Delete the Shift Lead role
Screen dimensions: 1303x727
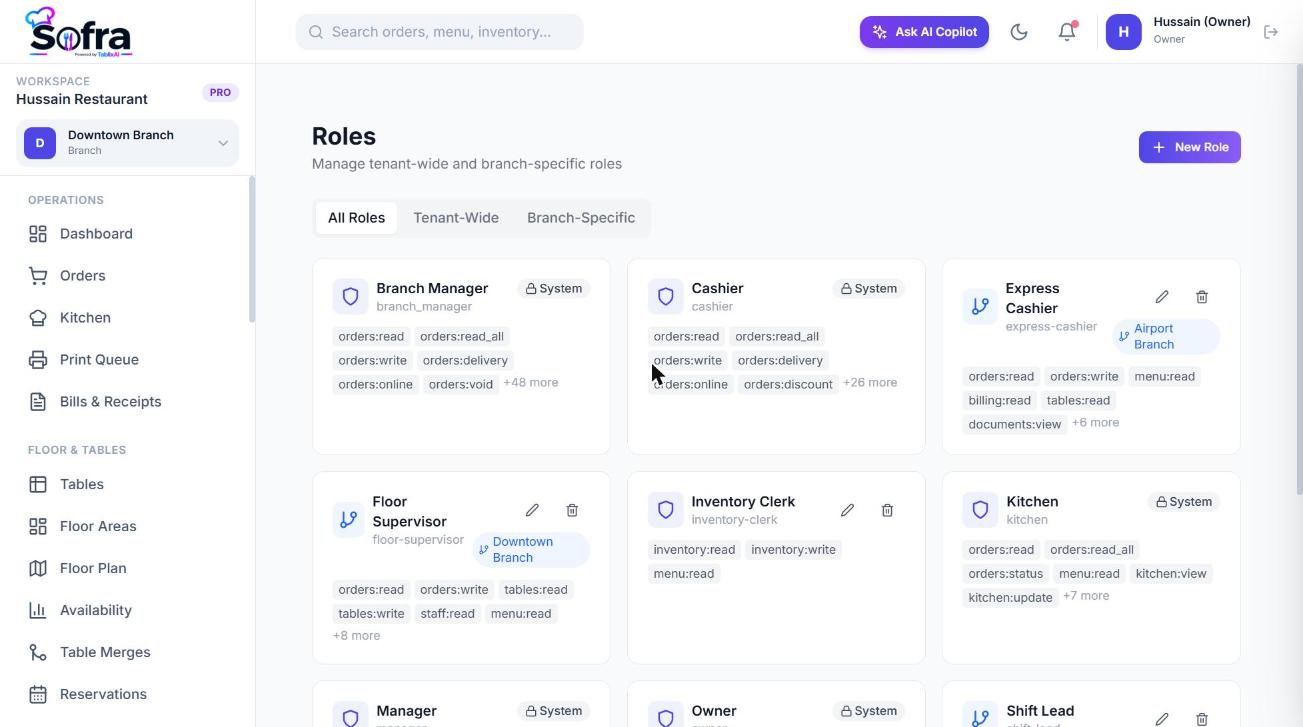coord(1202,718)
